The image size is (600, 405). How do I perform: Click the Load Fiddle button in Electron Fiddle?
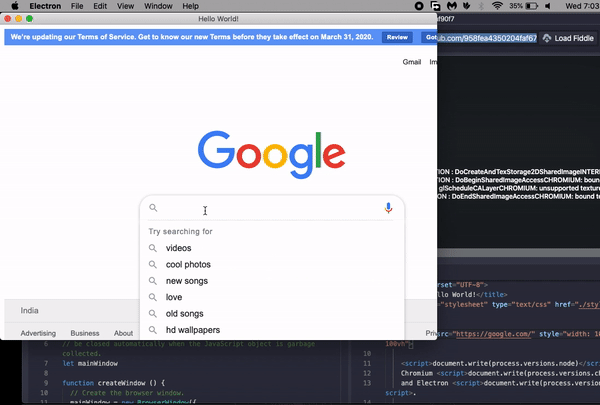click(569, 38)
